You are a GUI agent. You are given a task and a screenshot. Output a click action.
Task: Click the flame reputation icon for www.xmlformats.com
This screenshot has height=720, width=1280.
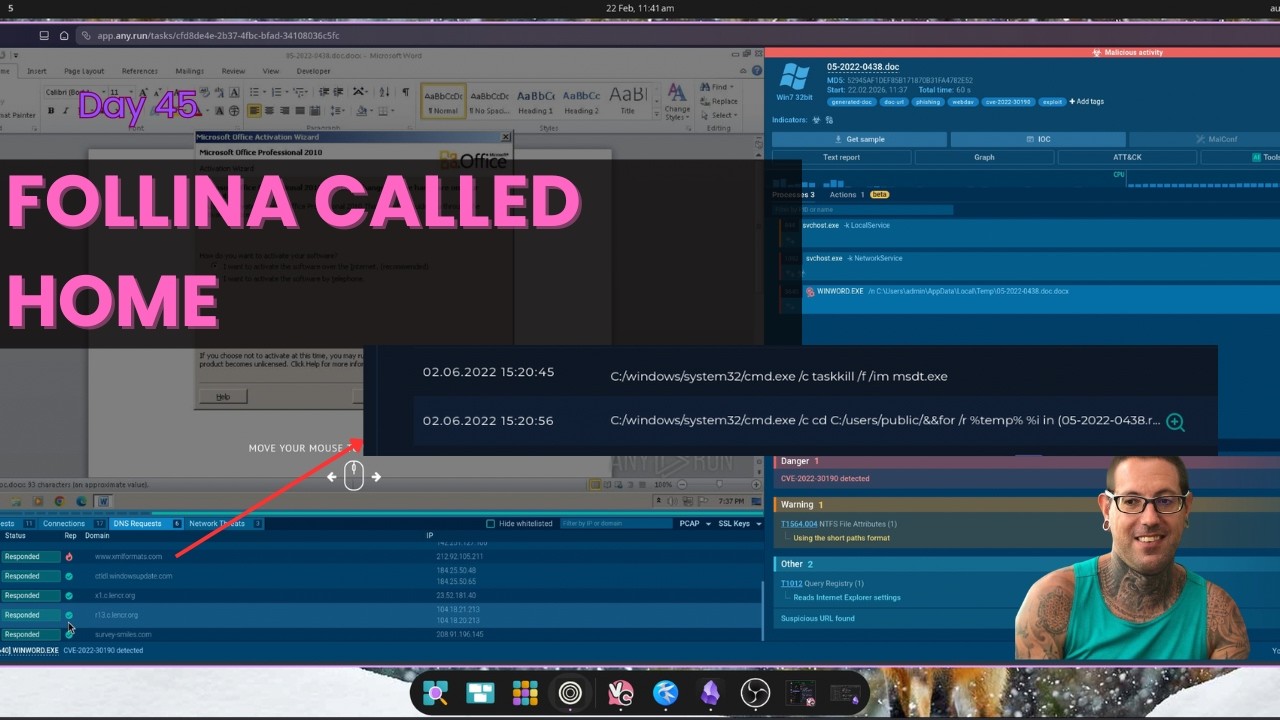69,556
